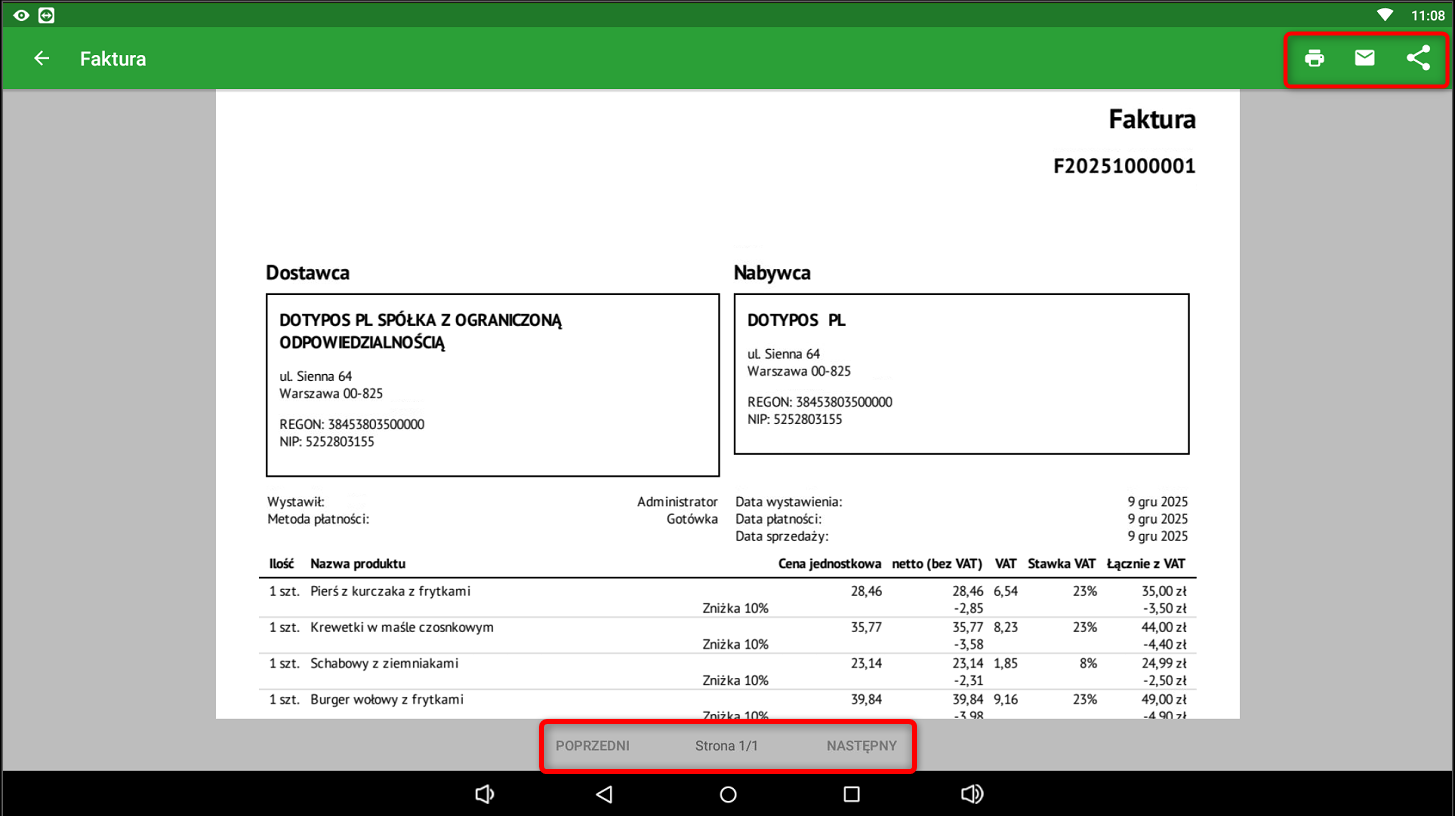Select the Dostawca company details box
The image size is (1455, 816).
coord(492,385)
